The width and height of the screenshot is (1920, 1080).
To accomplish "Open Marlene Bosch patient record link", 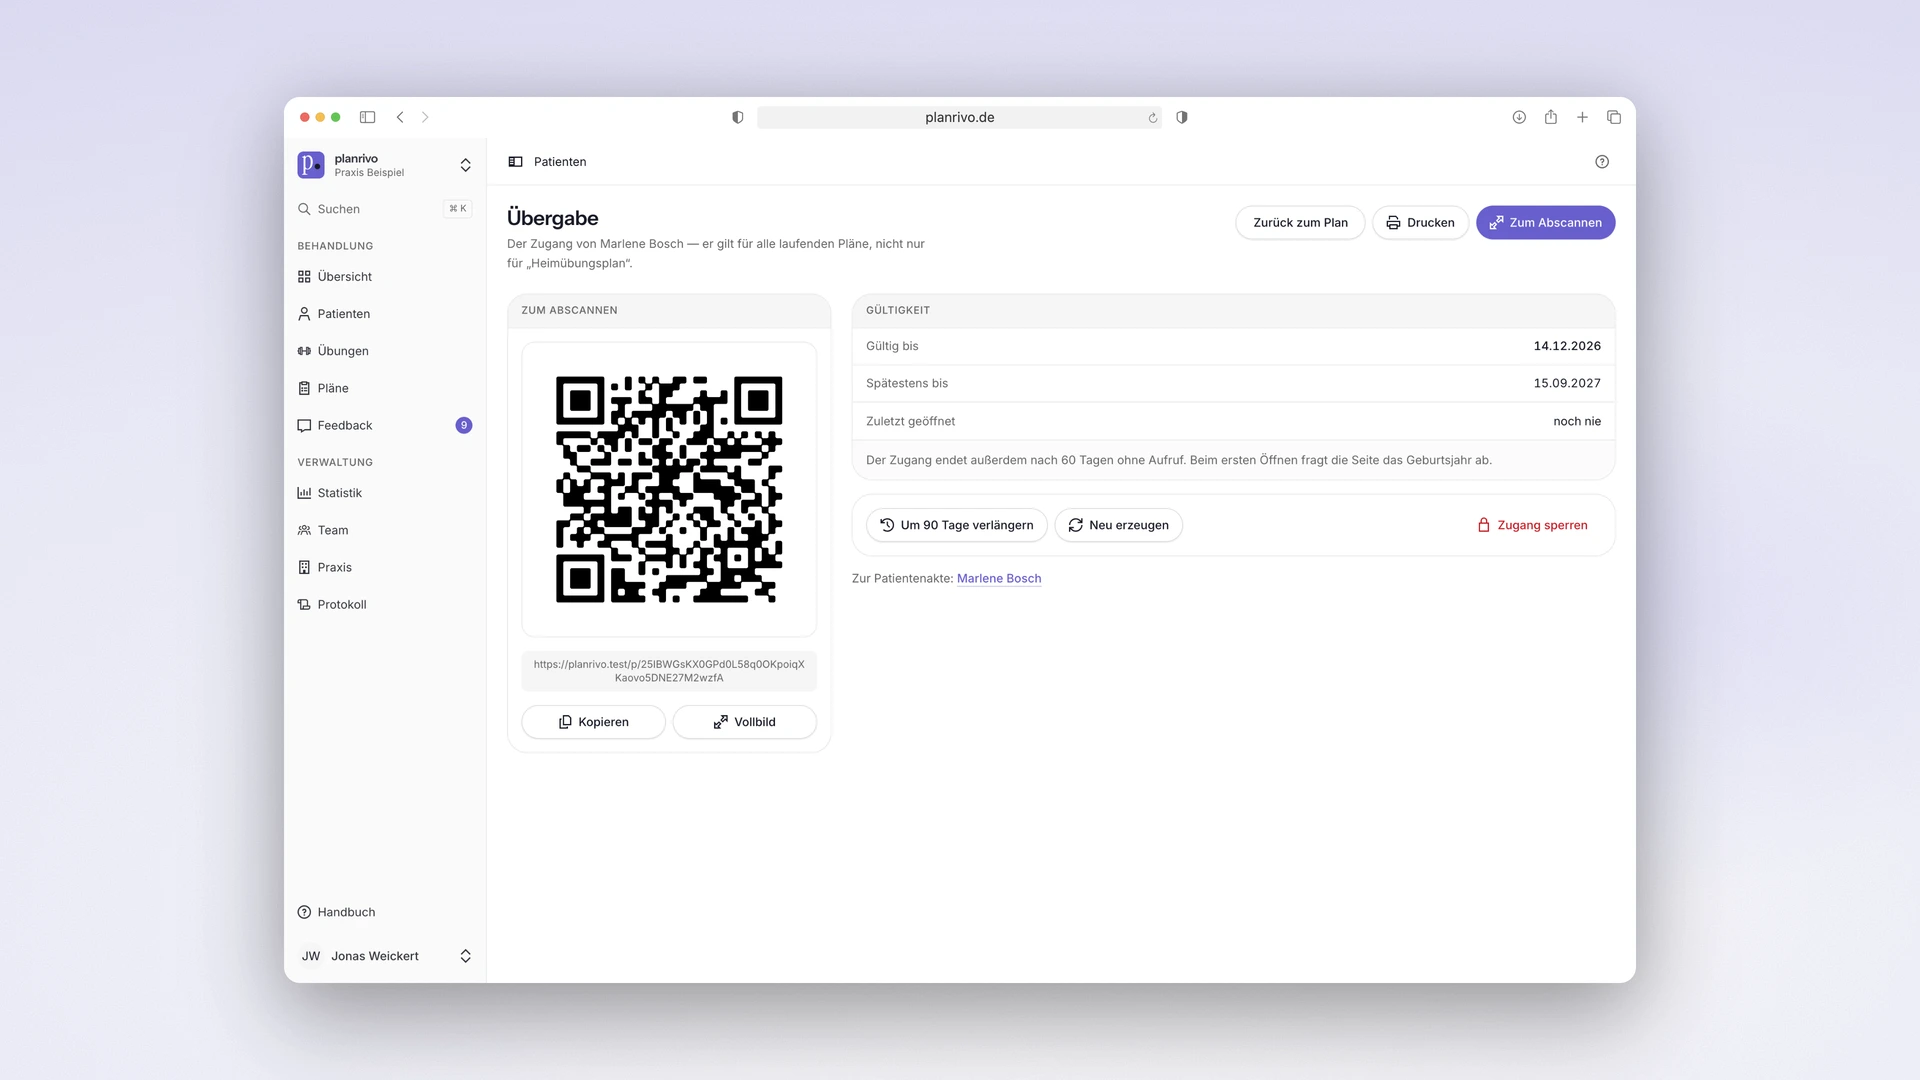I will point(999,579).
